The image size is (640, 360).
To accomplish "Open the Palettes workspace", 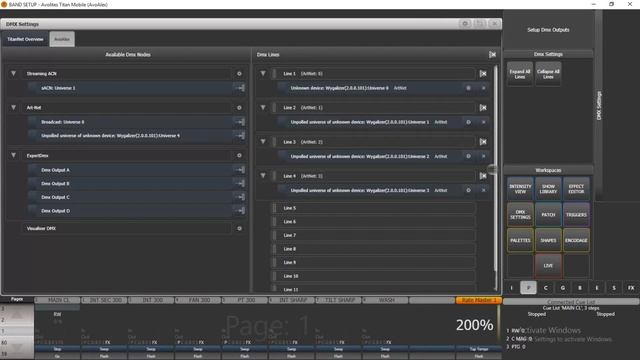I will pos(520,240).
